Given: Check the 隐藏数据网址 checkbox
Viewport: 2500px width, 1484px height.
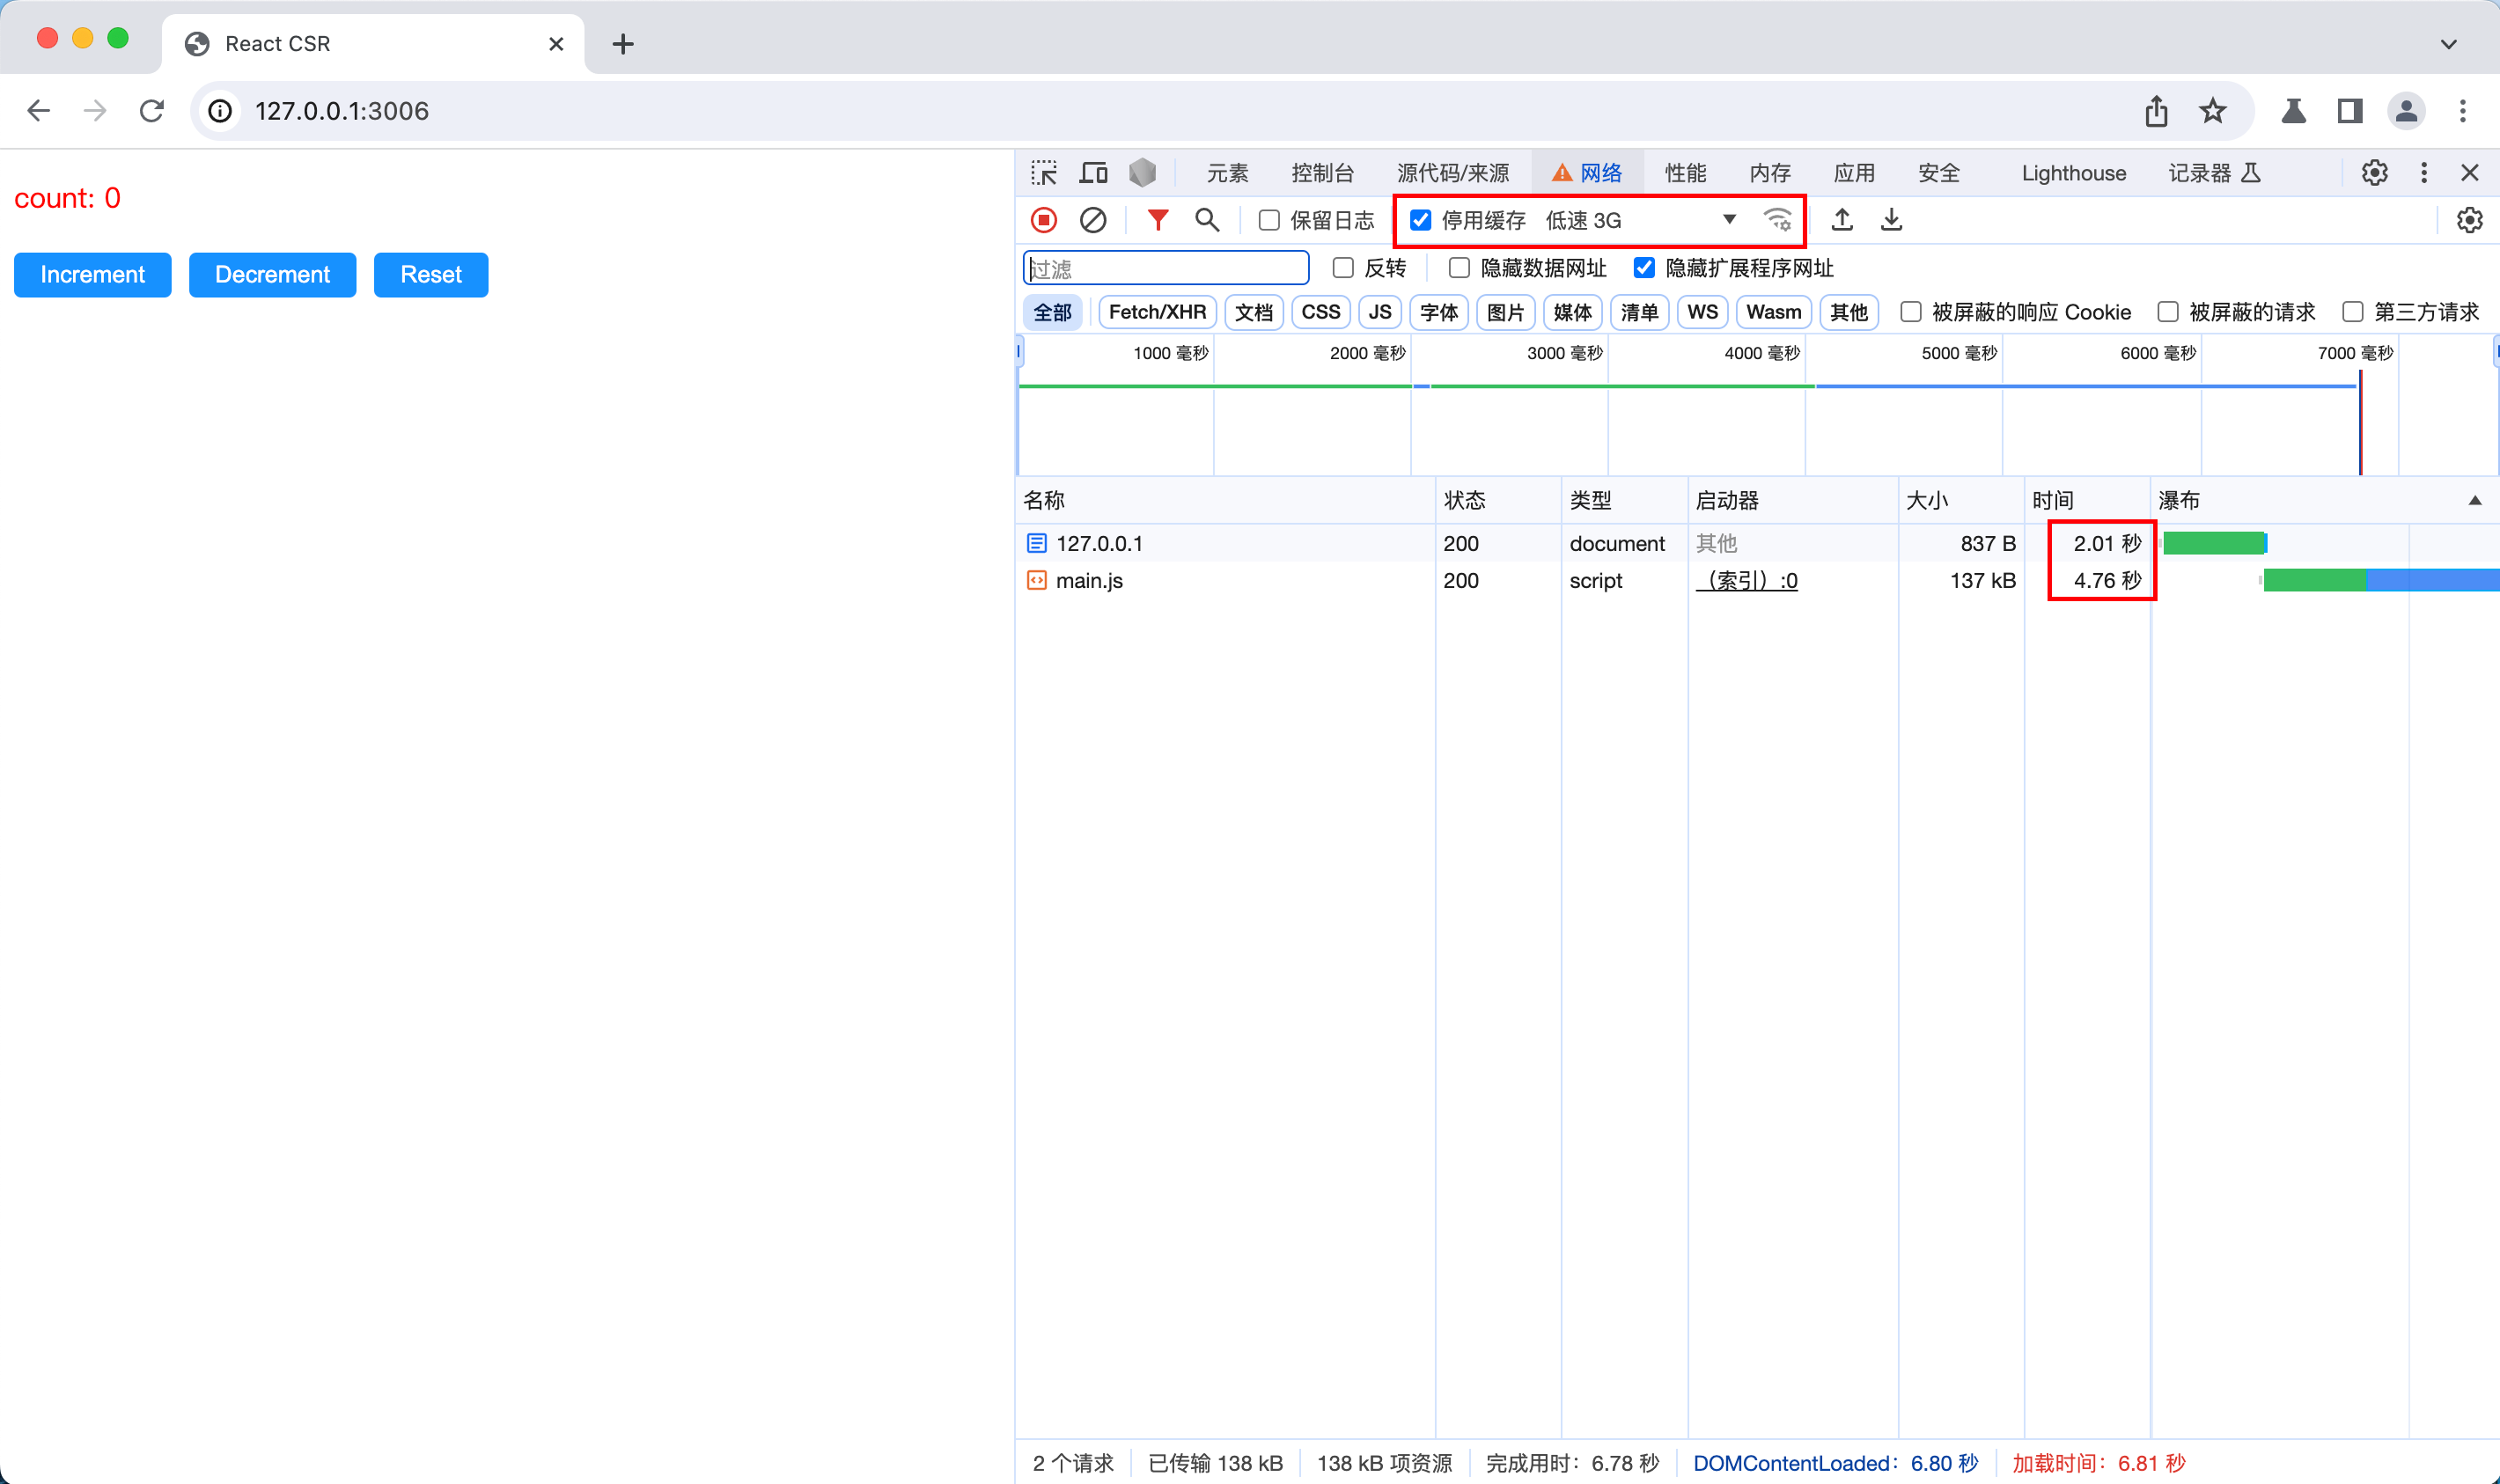Looking at the screenshot, I should (1459, 268).
